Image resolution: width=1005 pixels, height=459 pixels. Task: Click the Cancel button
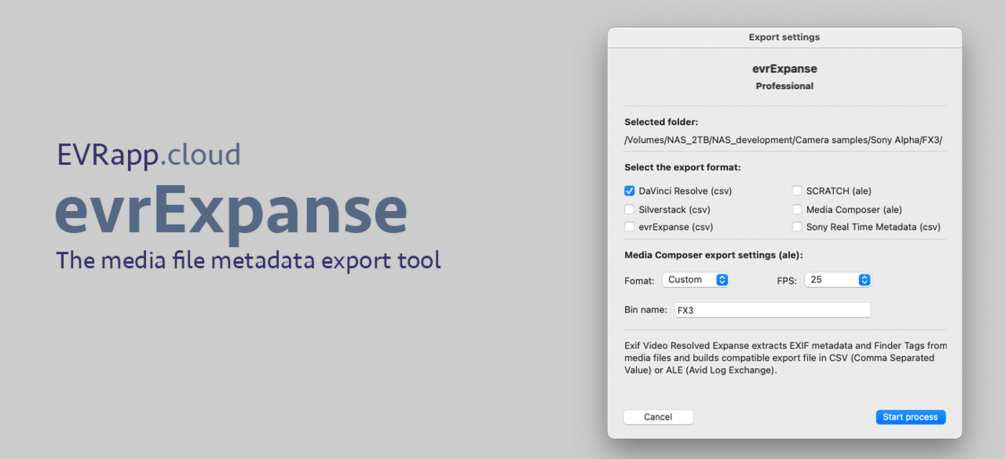tap(658, 417)
